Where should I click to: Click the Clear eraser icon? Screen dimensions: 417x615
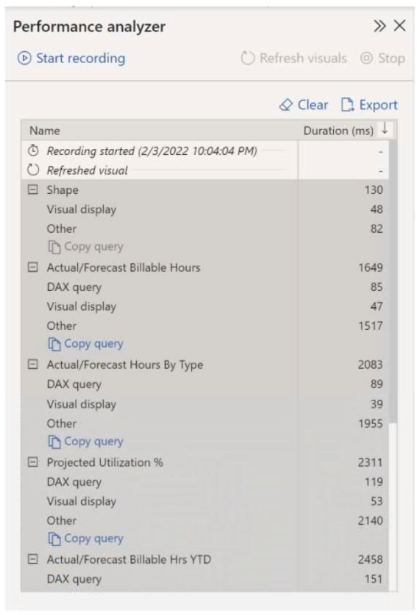[286, 105]
